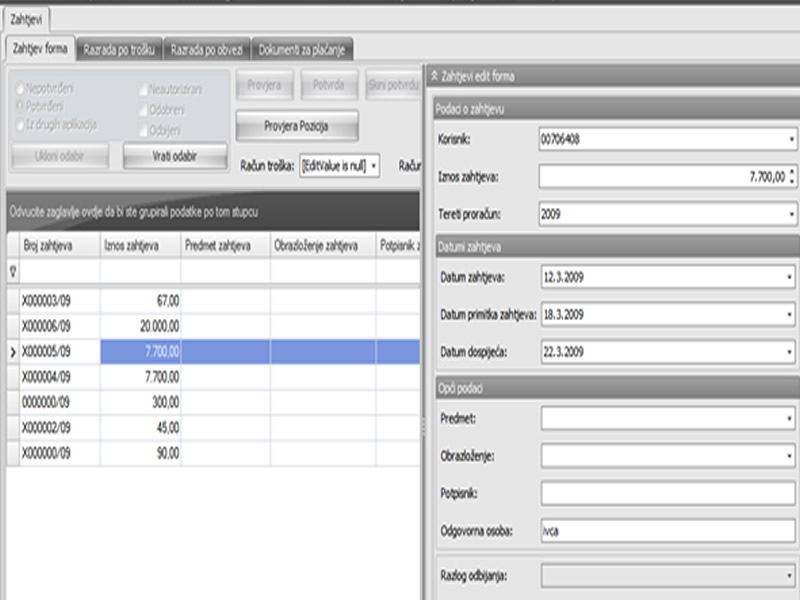Switch to the Dokumenti za plaćanje tab

(x=302, y=49)
